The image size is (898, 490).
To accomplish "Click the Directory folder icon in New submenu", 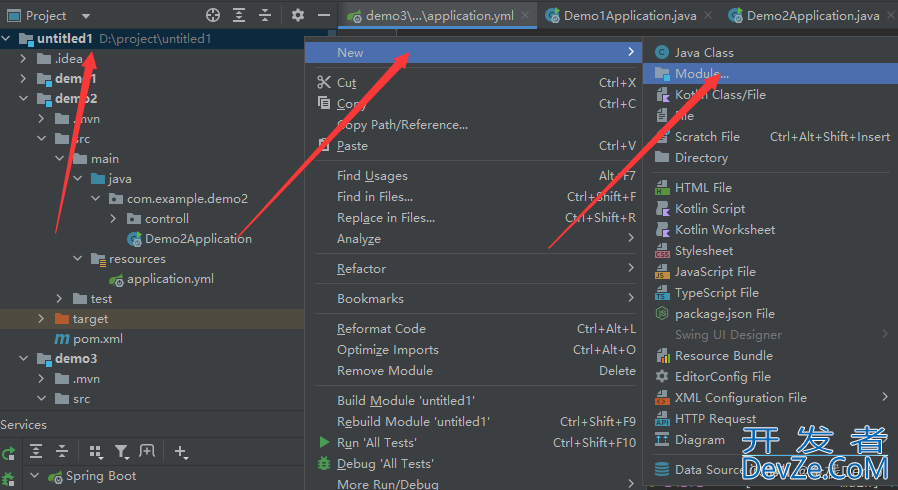I will coord(662,157).
